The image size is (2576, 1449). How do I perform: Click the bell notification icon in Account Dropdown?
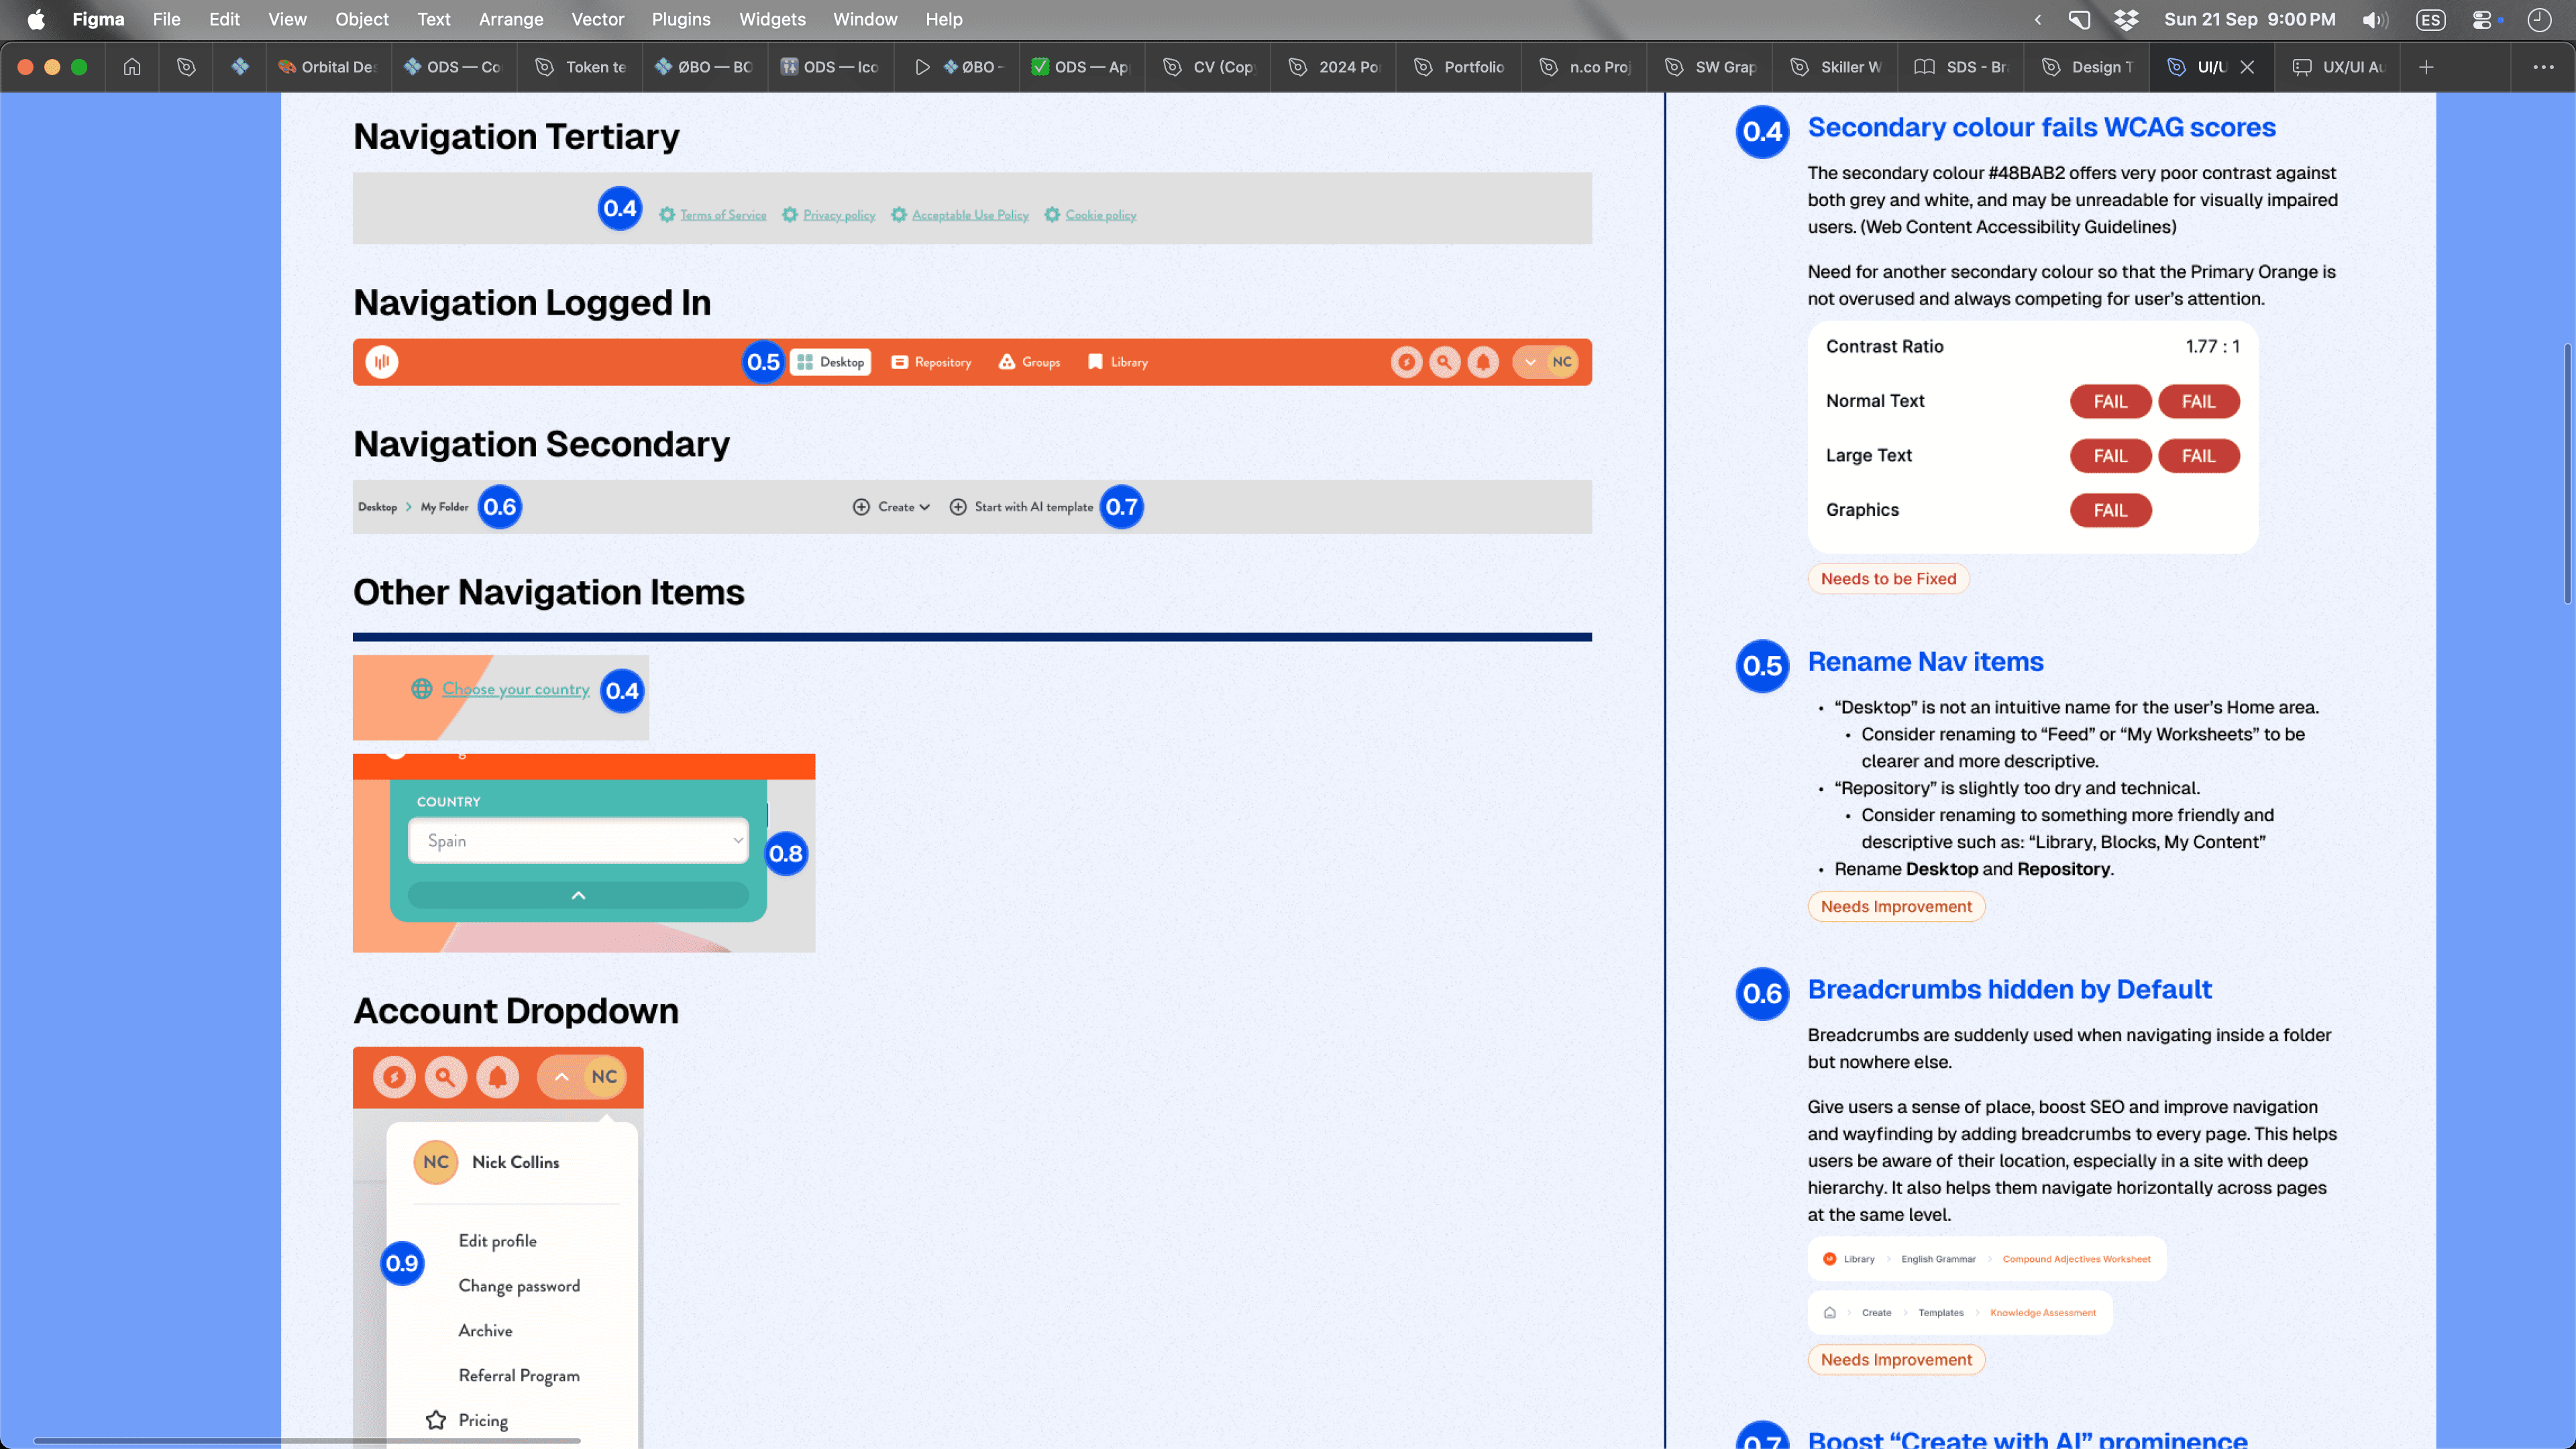[x=497, y=1077]
